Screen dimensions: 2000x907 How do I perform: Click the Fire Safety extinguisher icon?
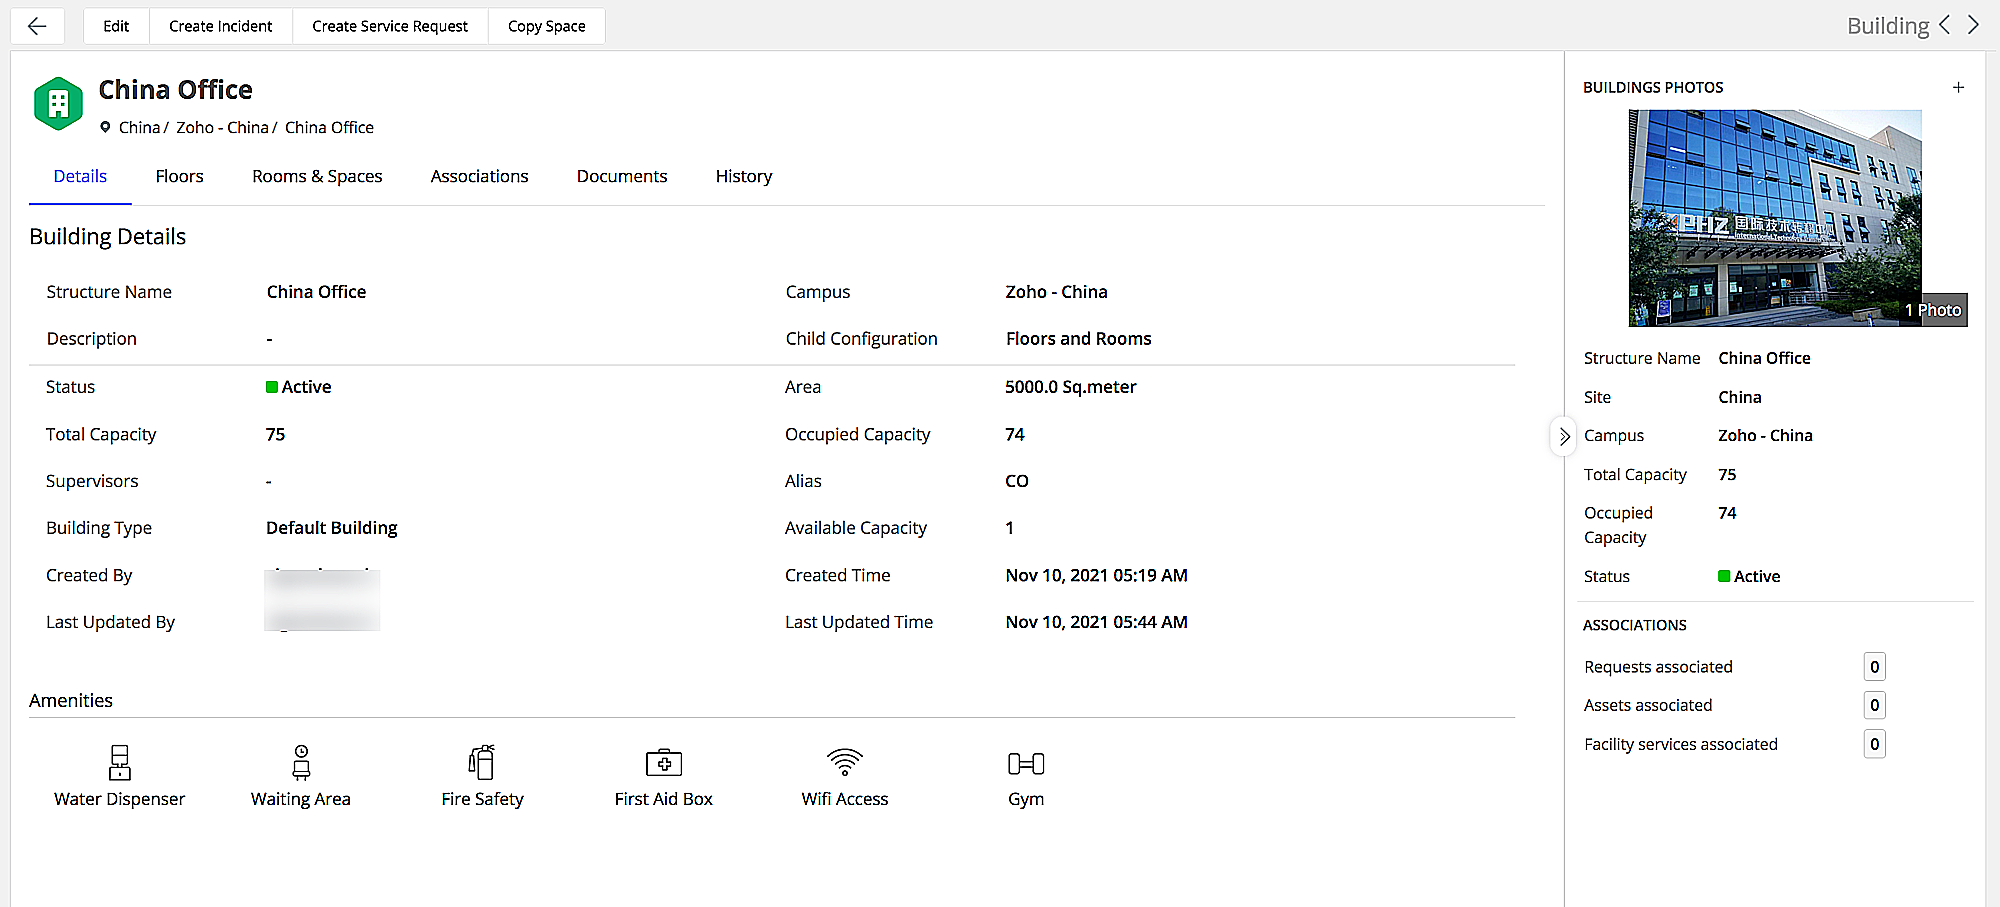482,763
